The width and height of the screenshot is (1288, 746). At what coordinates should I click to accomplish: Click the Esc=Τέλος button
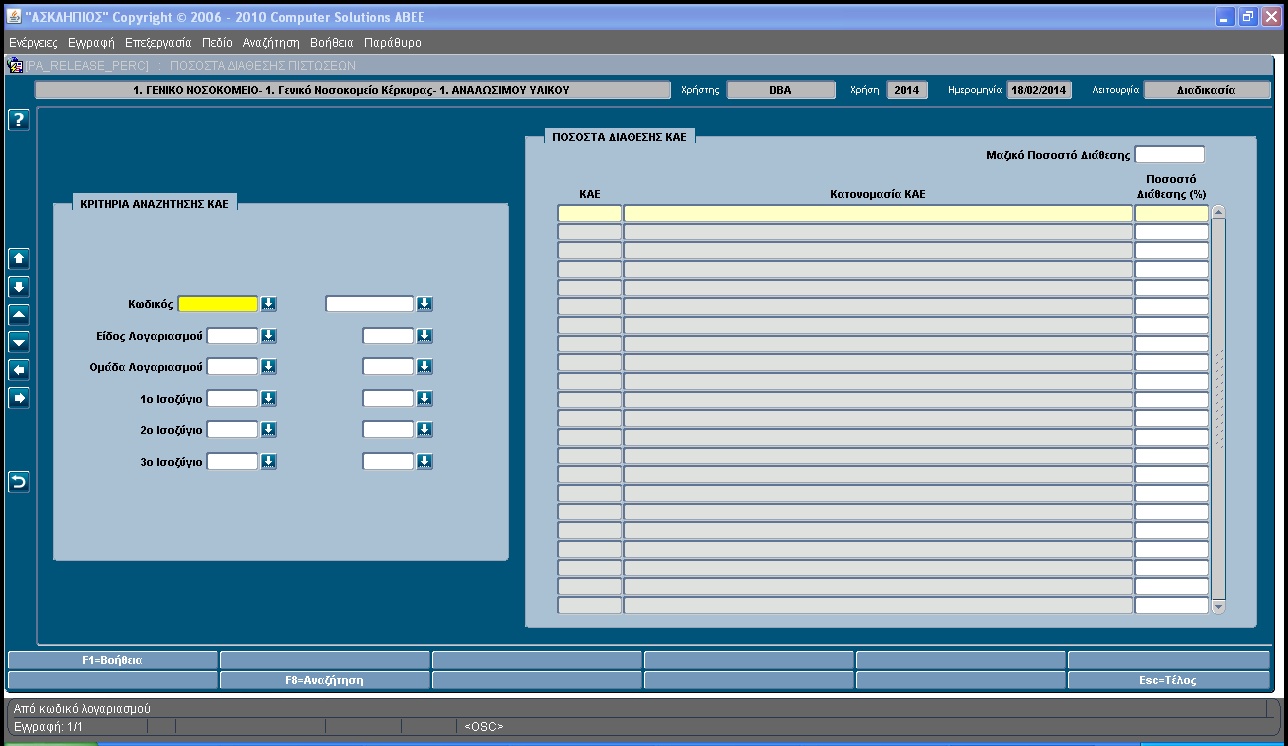(1169, 680)
